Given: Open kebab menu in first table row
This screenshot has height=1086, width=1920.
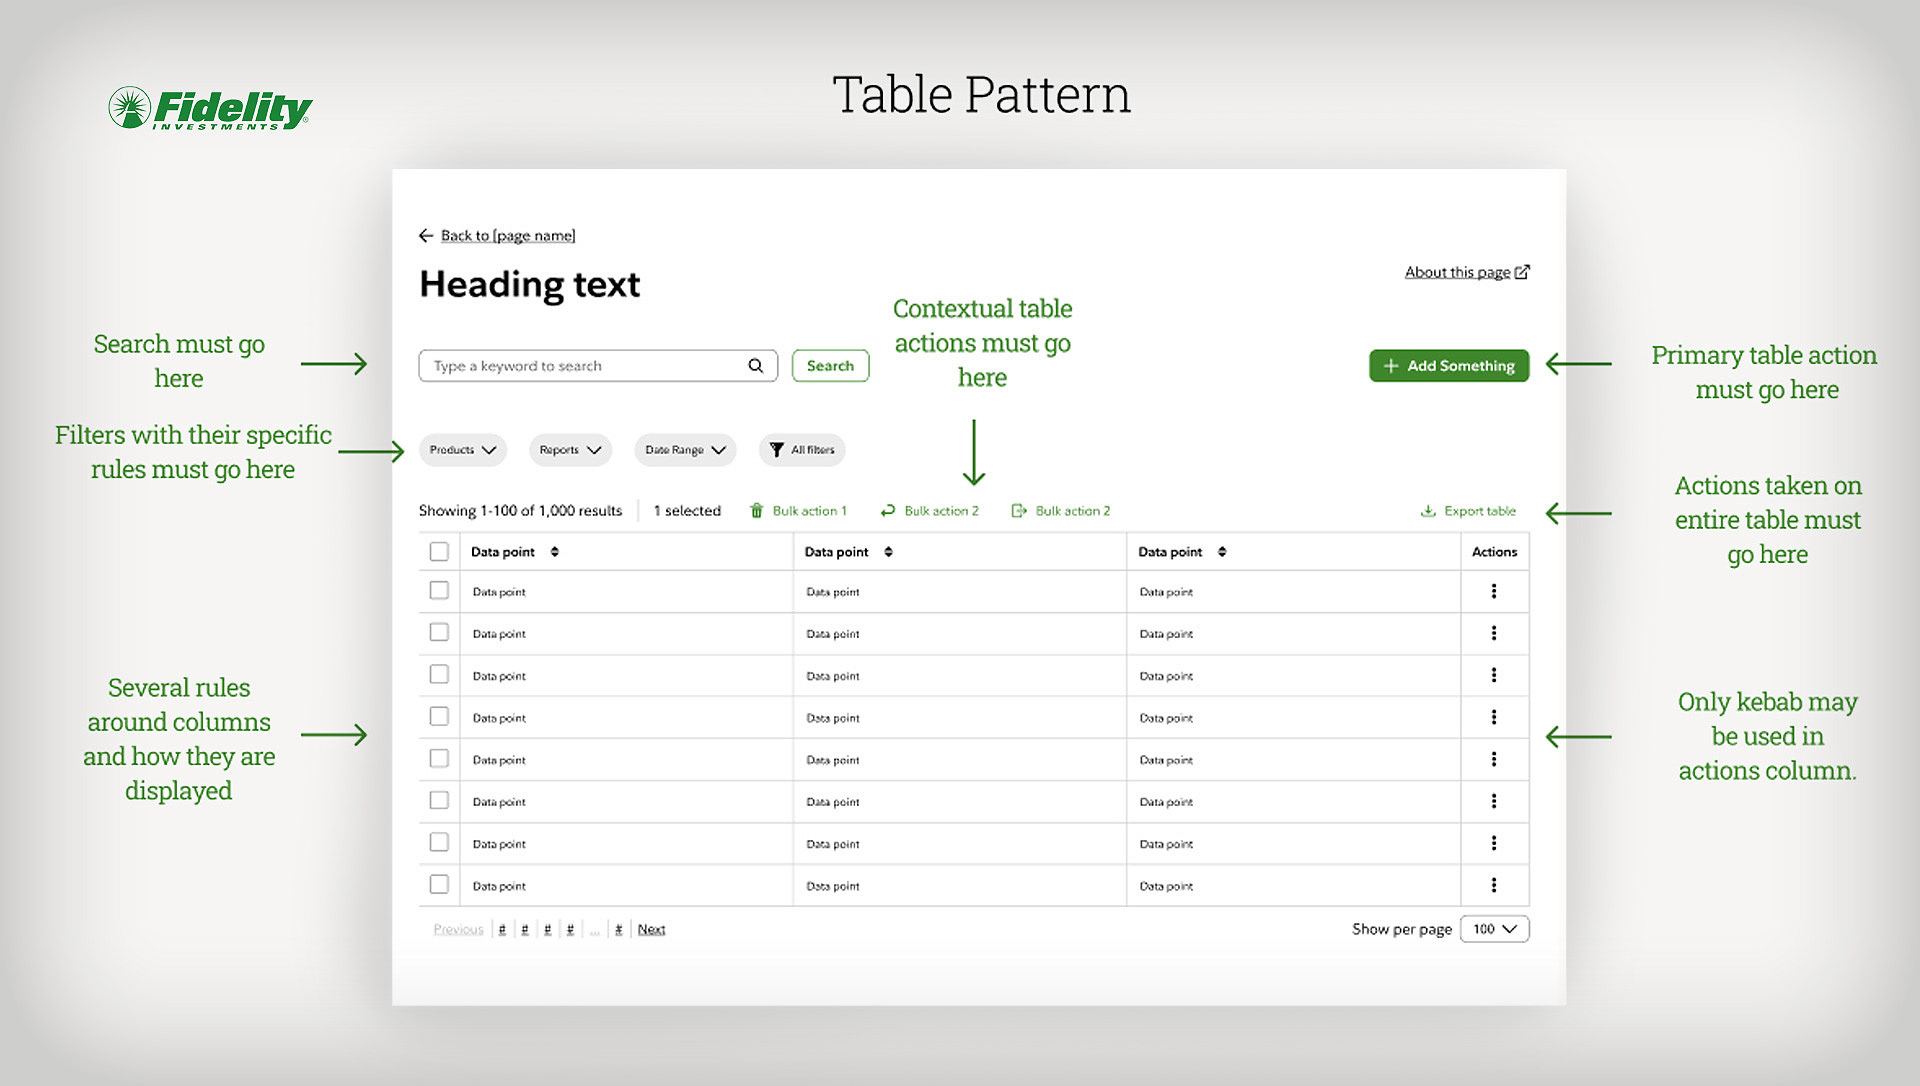Looking at the screenshot, I should click(1494, 592).
